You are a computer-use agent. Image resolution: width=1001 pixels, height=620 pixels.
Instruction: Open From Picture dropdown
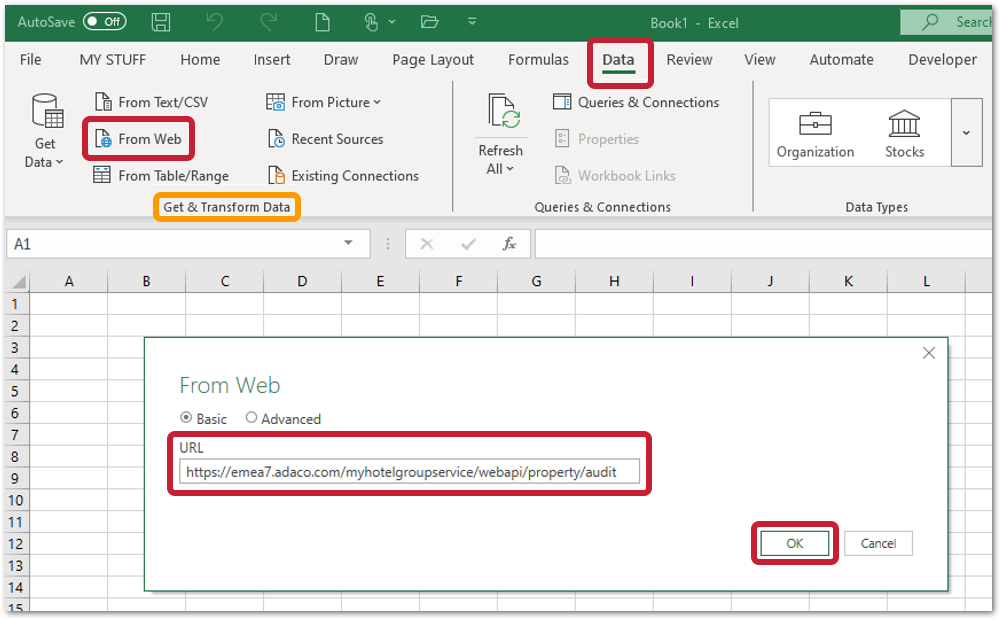coord(324,102)
